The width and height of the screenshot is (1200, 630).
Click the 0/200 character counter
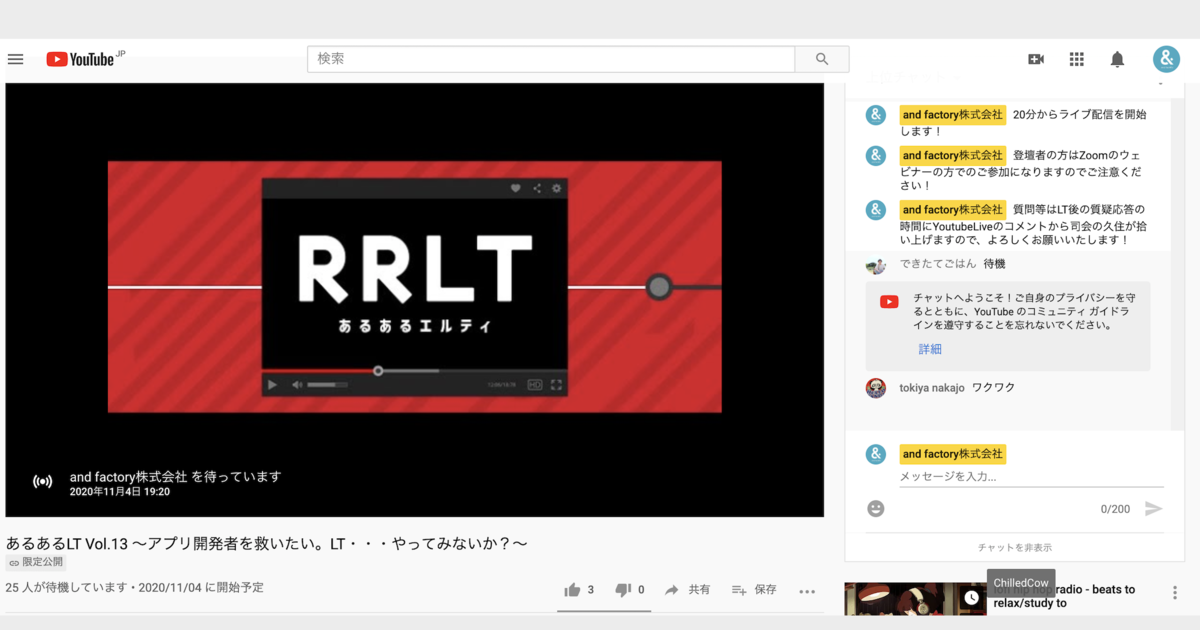coord(1115,509)
